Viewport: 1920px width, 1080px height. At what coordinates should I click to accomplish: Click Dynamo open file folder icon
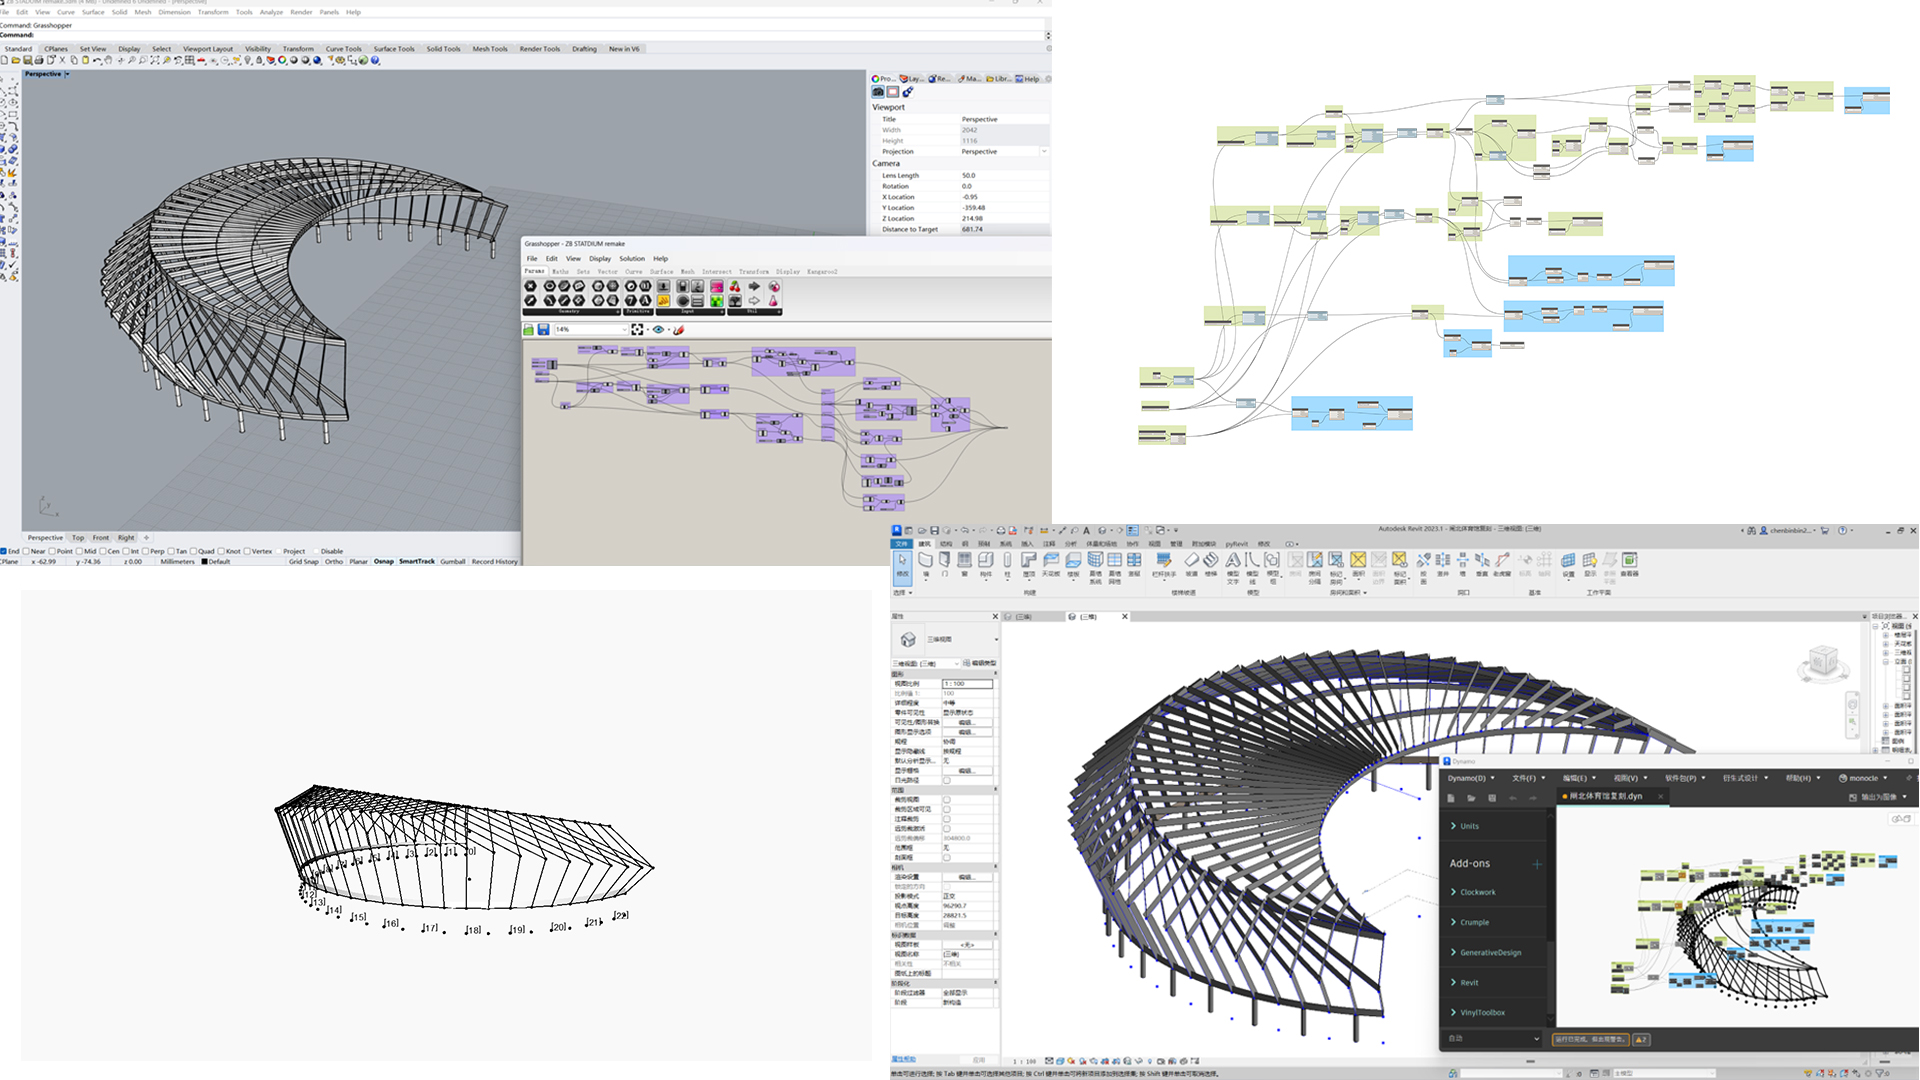[1471, 798]
